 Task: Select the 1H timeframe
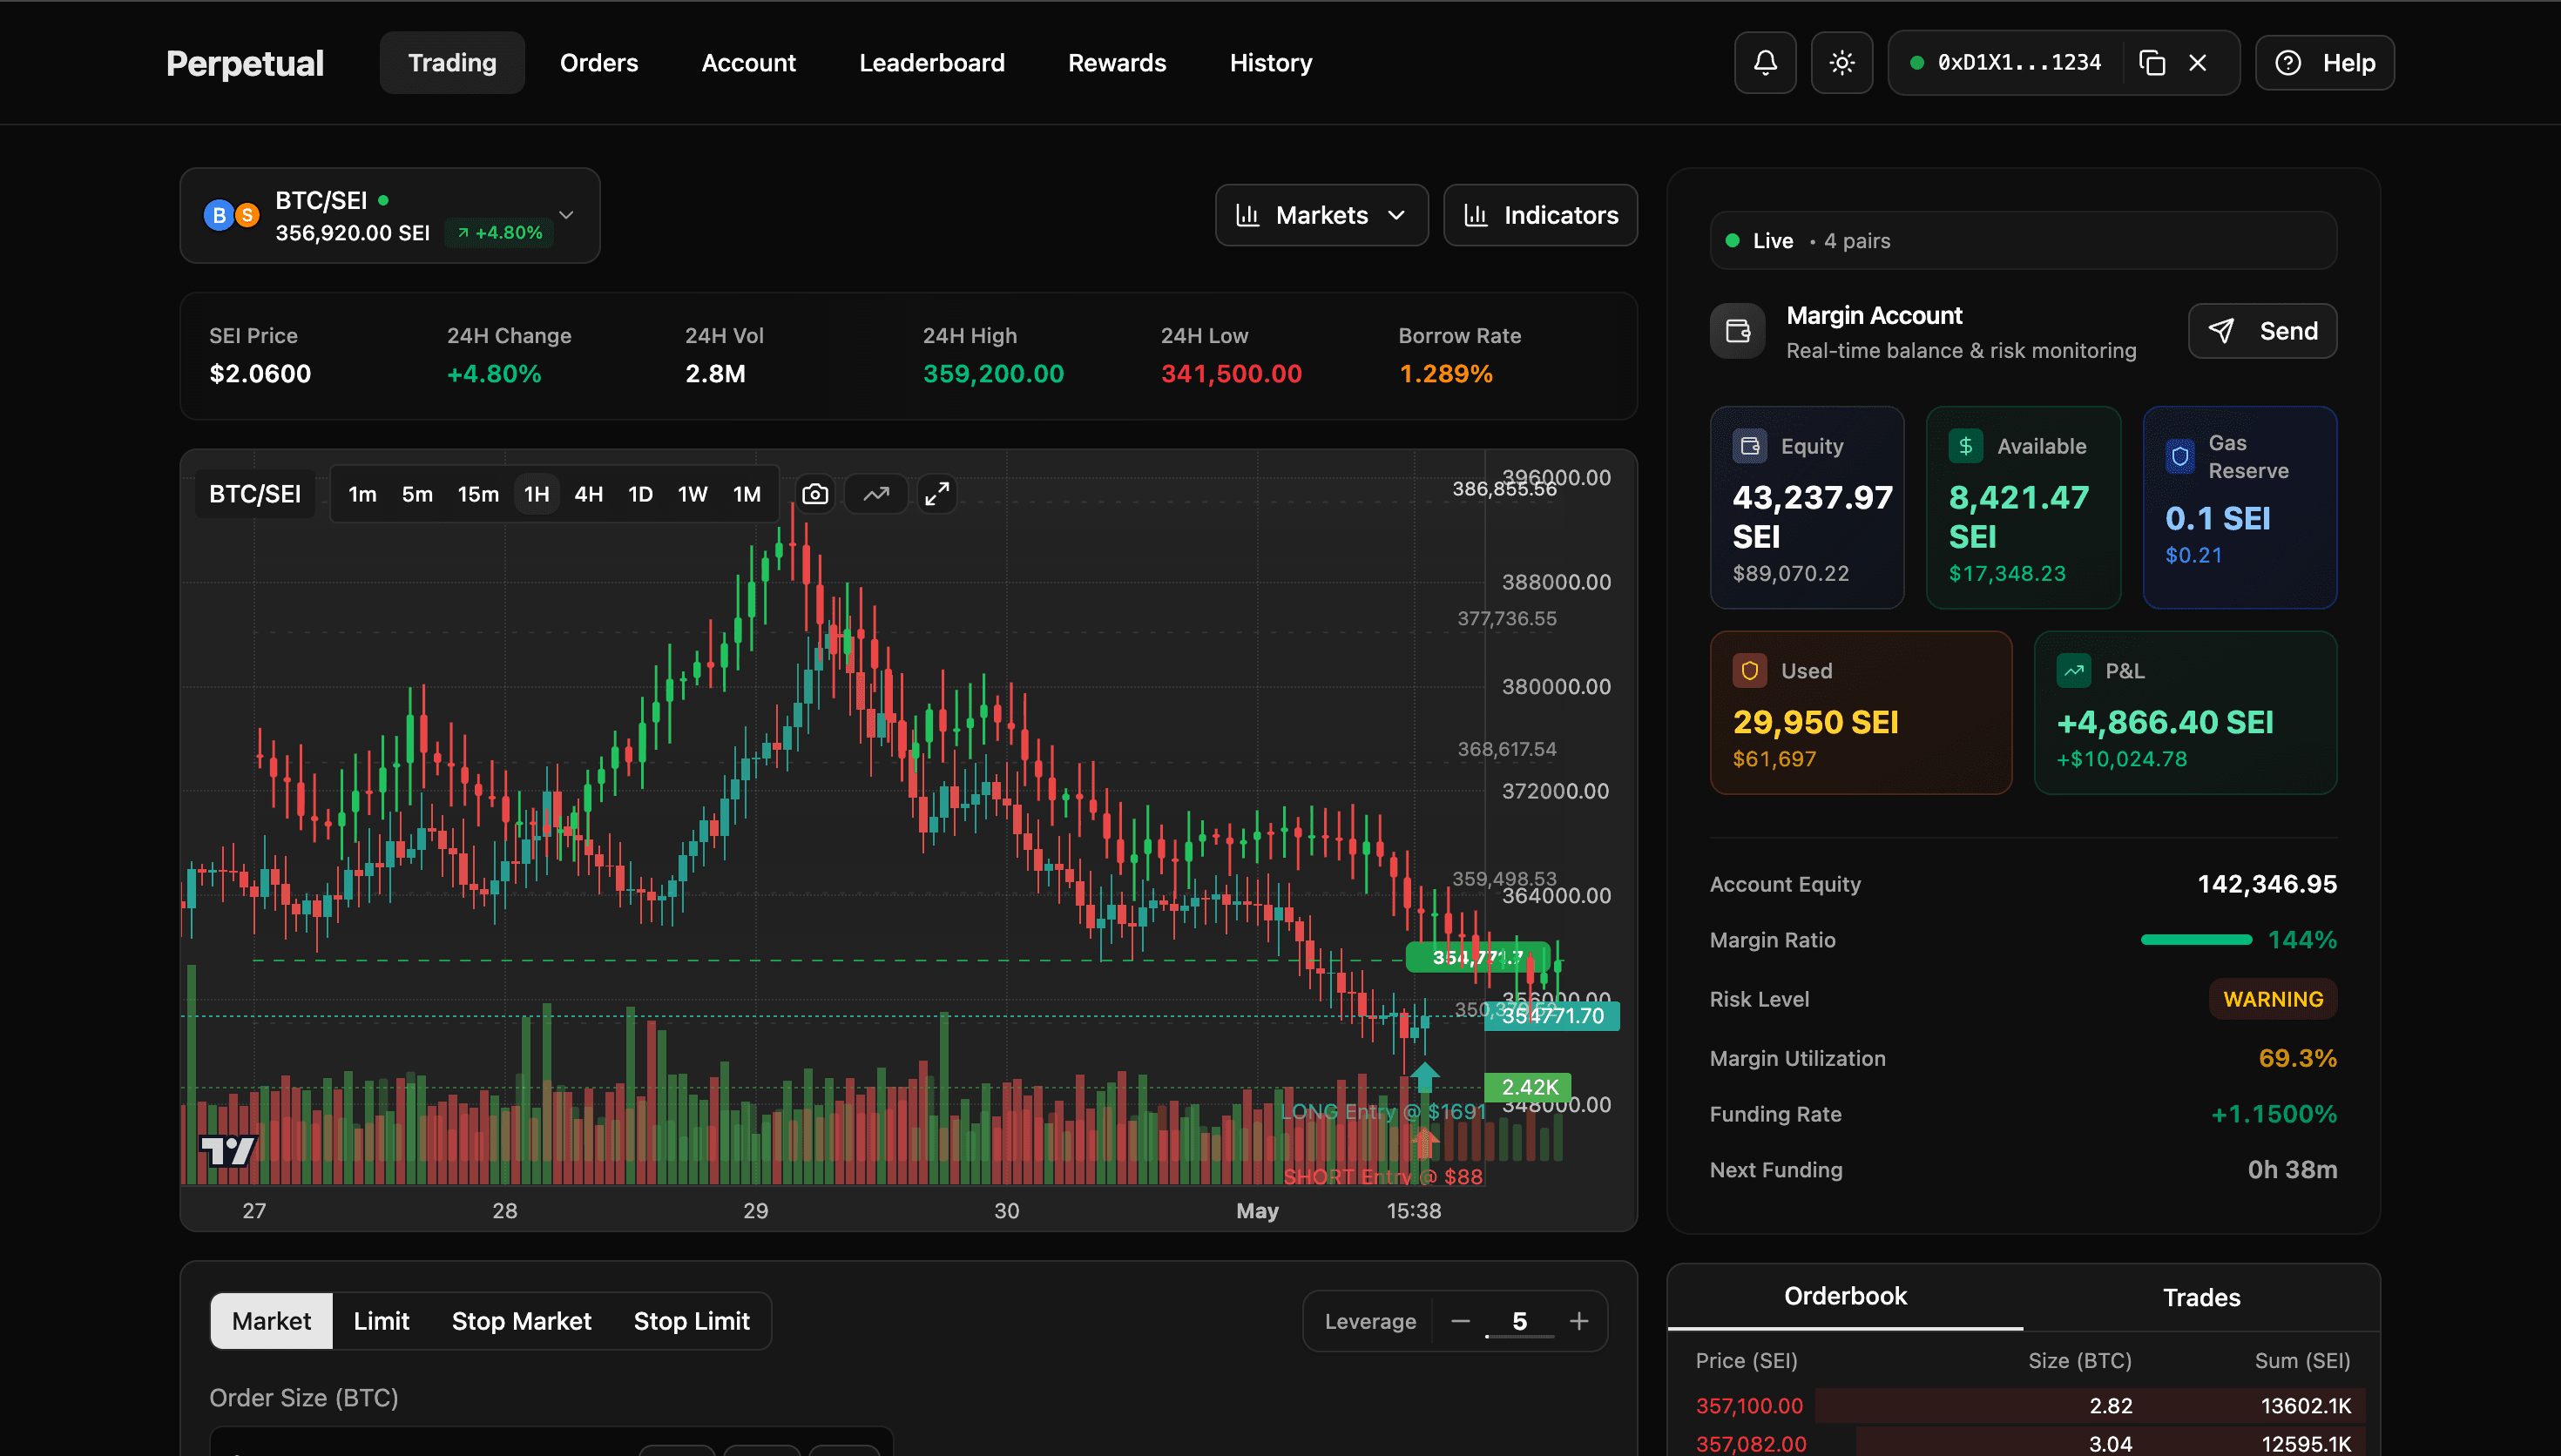tap(536, 494)
